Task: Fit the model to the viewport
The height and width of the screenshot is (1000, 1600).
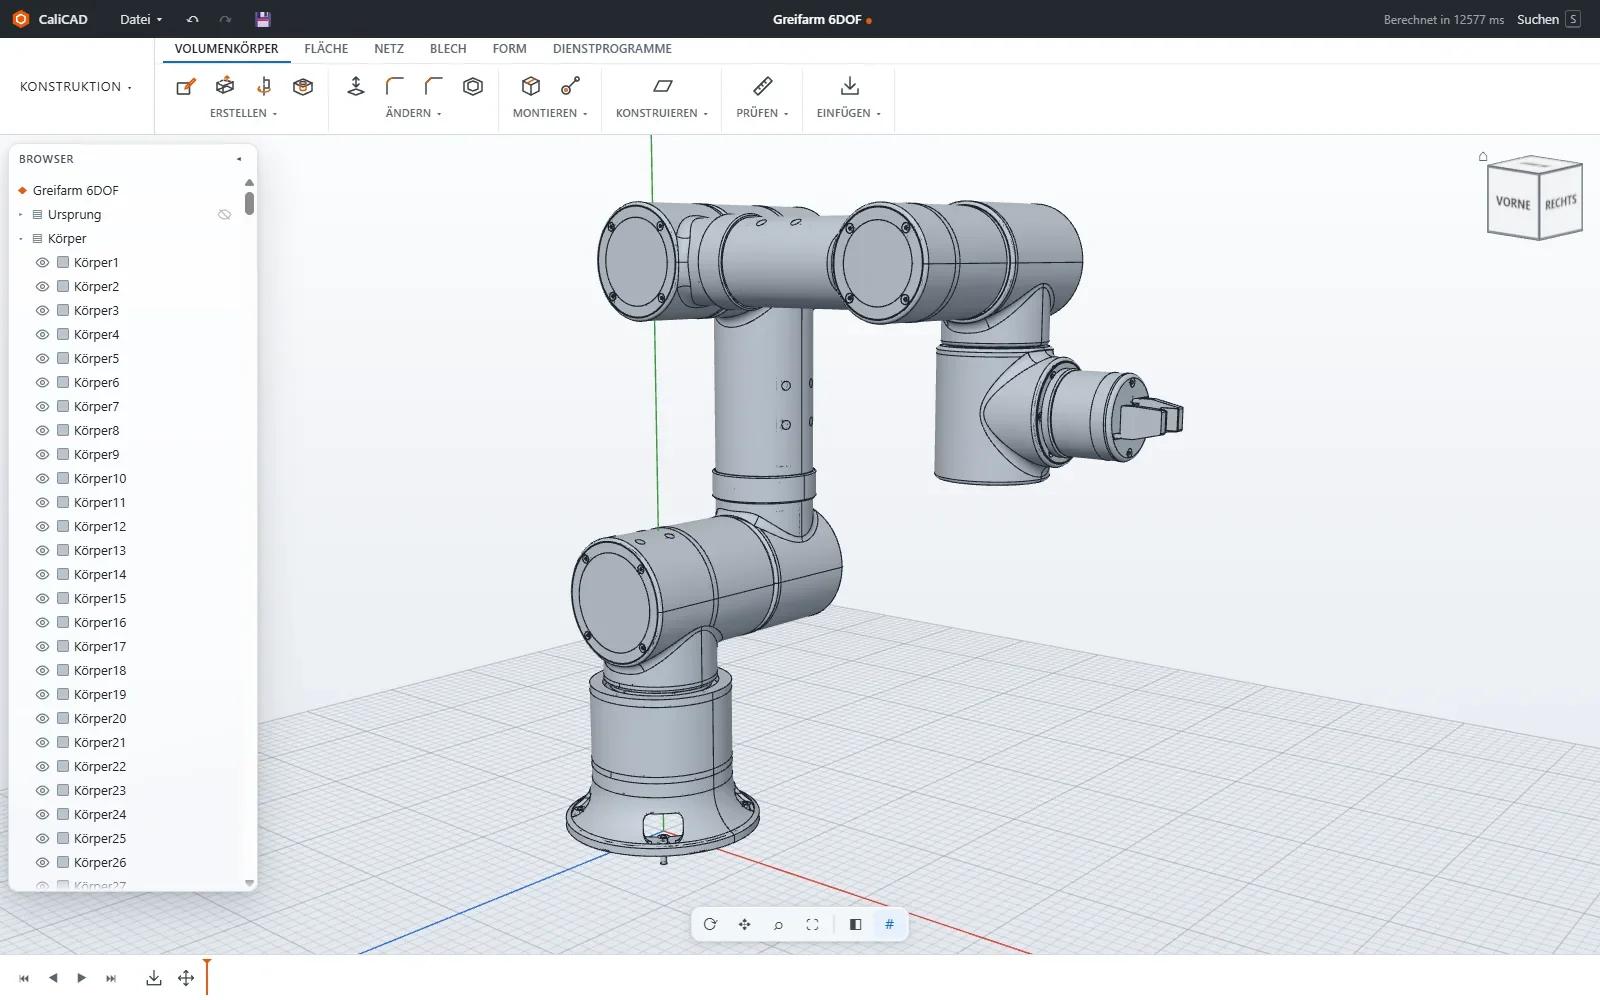Action: pyautogui.click(x=812, y=925)
